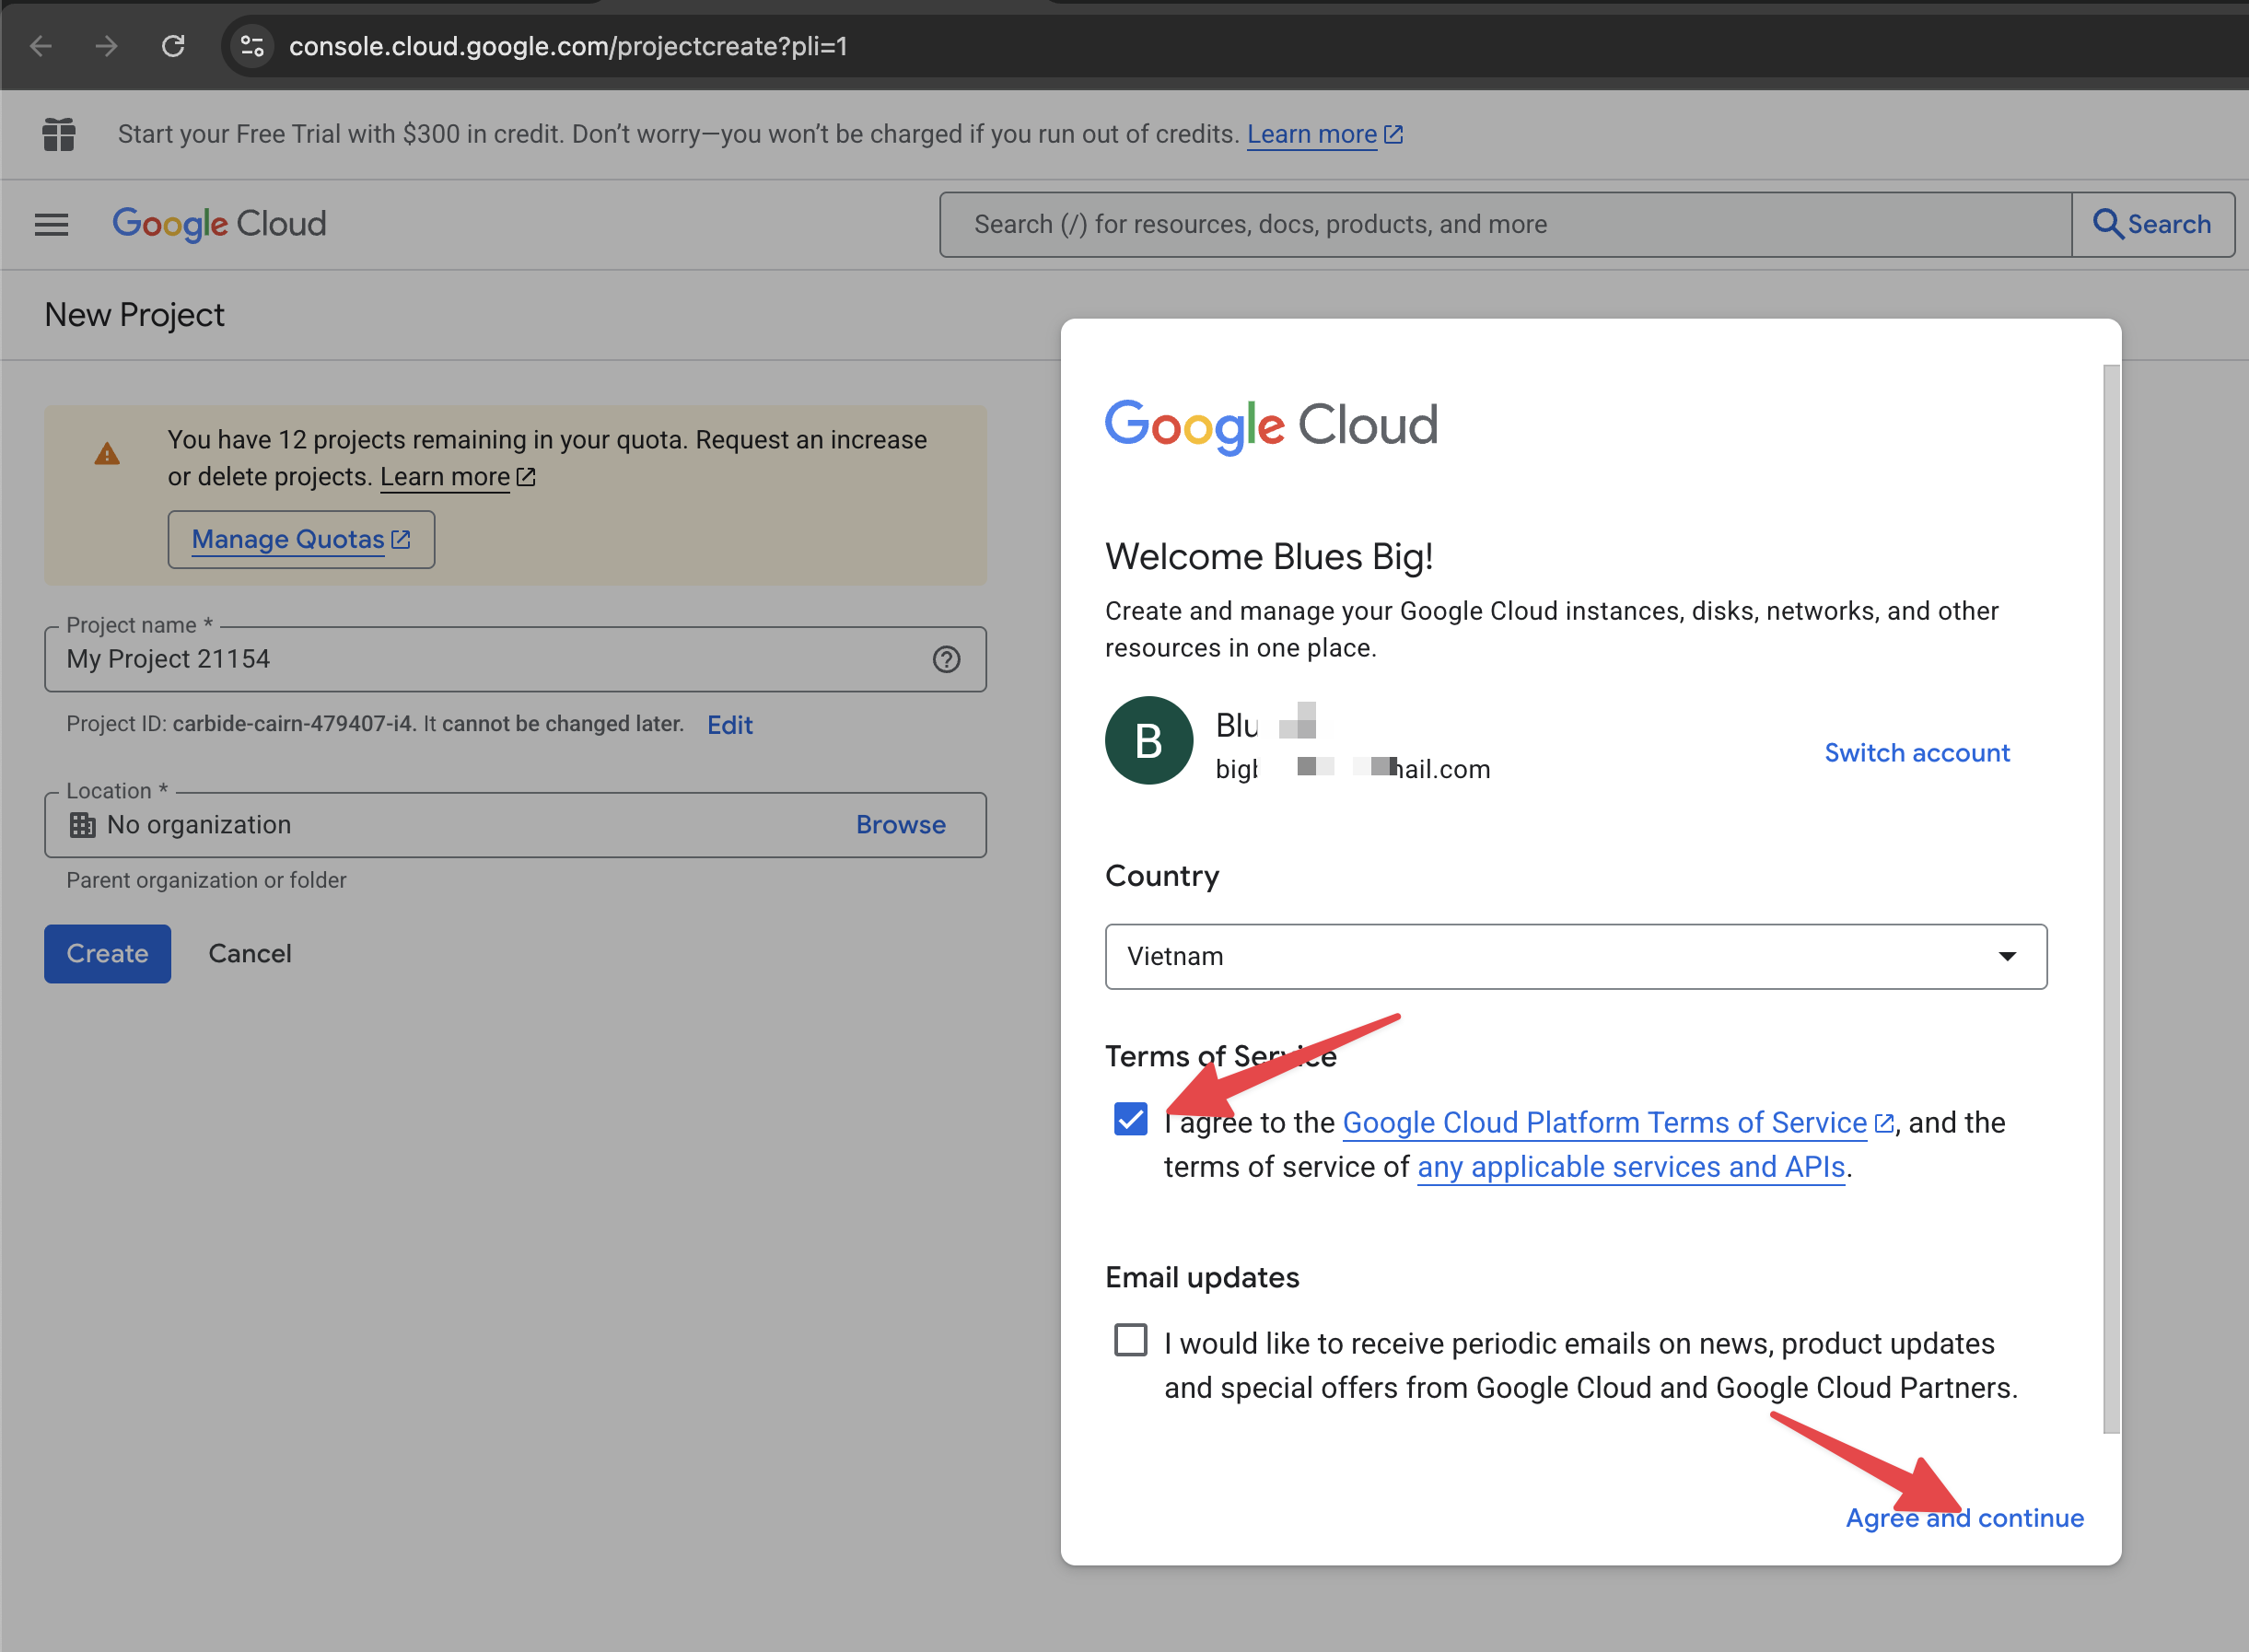Click the Project name input field

[490, 659]
